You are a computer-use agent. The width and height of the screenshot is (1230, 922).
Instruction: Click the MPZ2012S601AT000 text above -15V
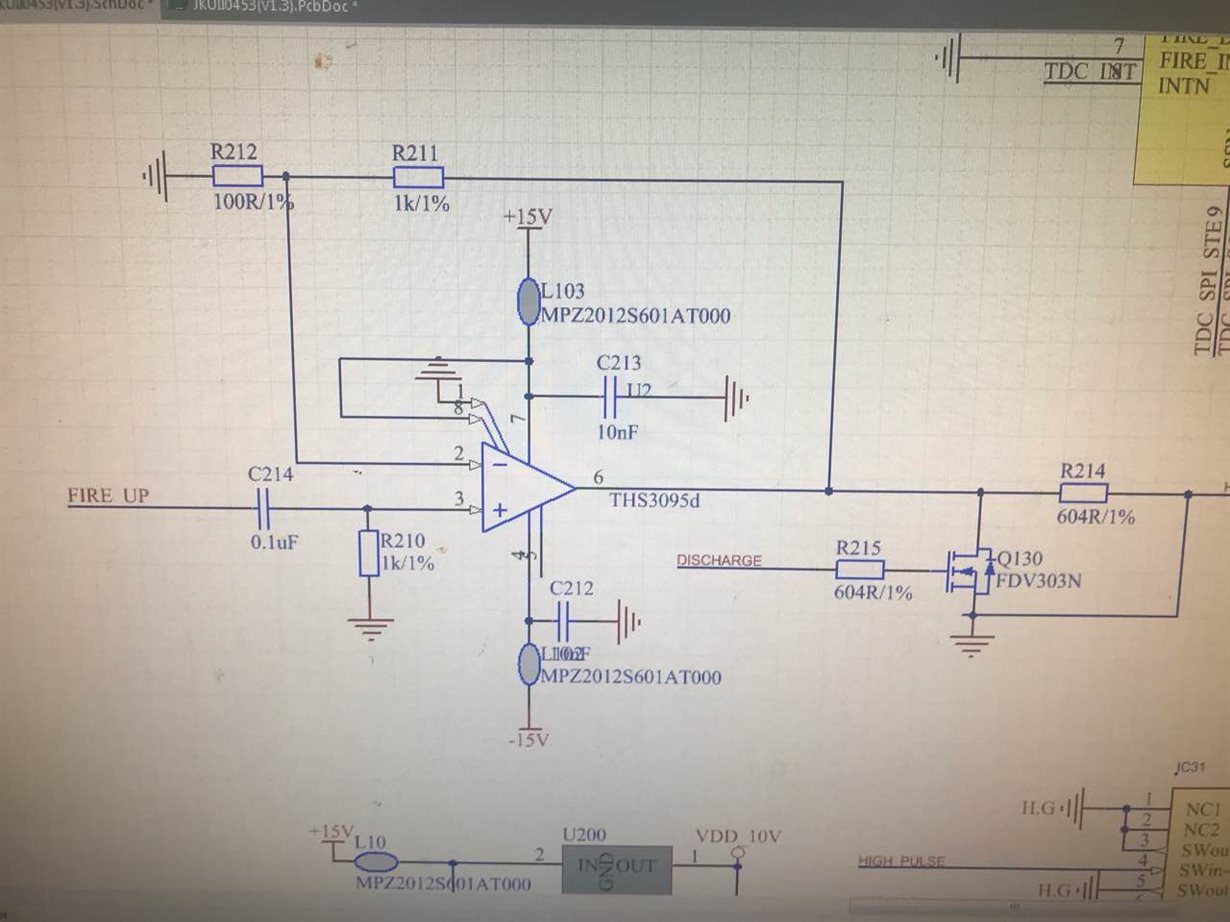click(630, 677)
